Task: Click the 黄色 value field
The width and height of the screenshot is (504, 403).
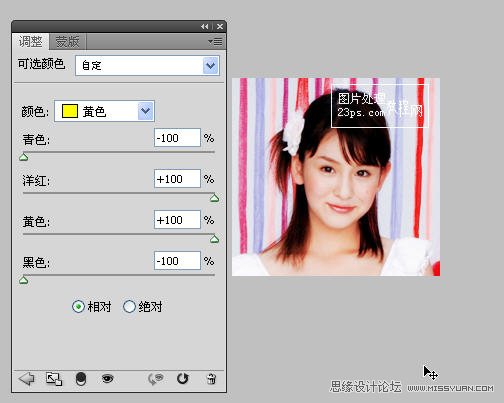Action: (x=177, y=220)
